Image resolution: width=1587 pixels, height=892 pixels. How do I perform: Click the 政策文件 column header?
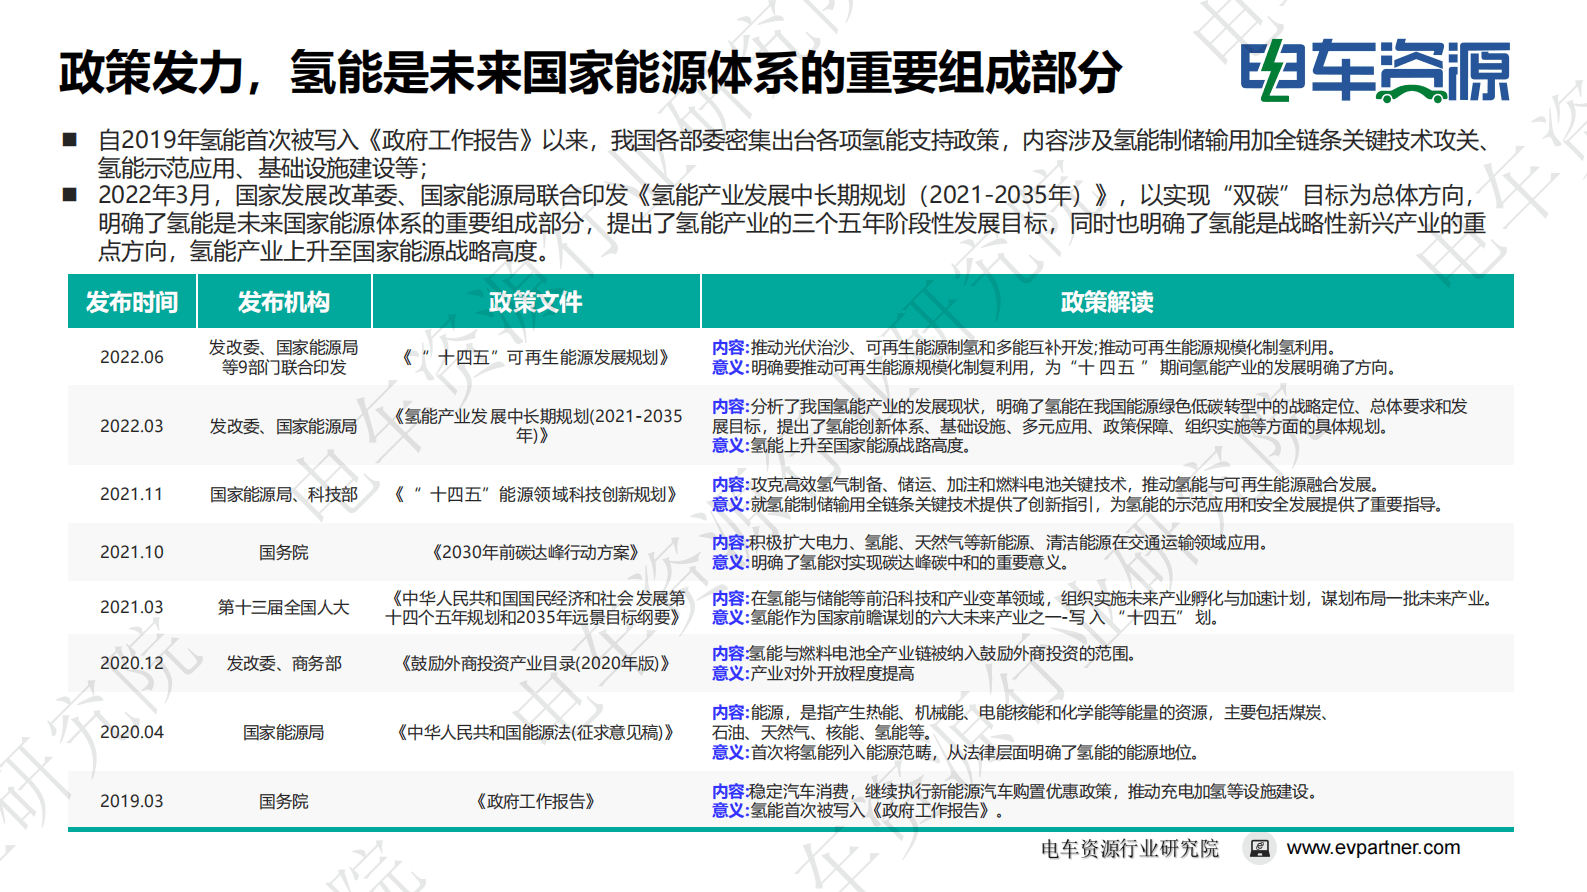(x=536, y=302)
